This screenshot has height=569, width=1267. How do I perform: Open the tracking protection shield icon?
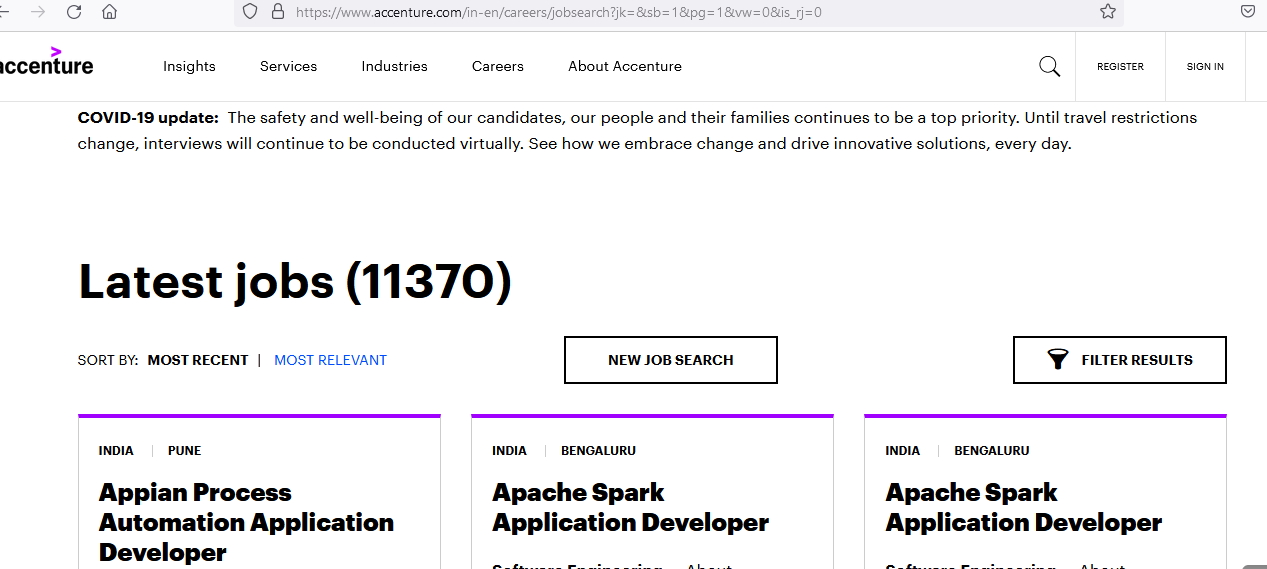pyautogui.click(x=250, y=12)
